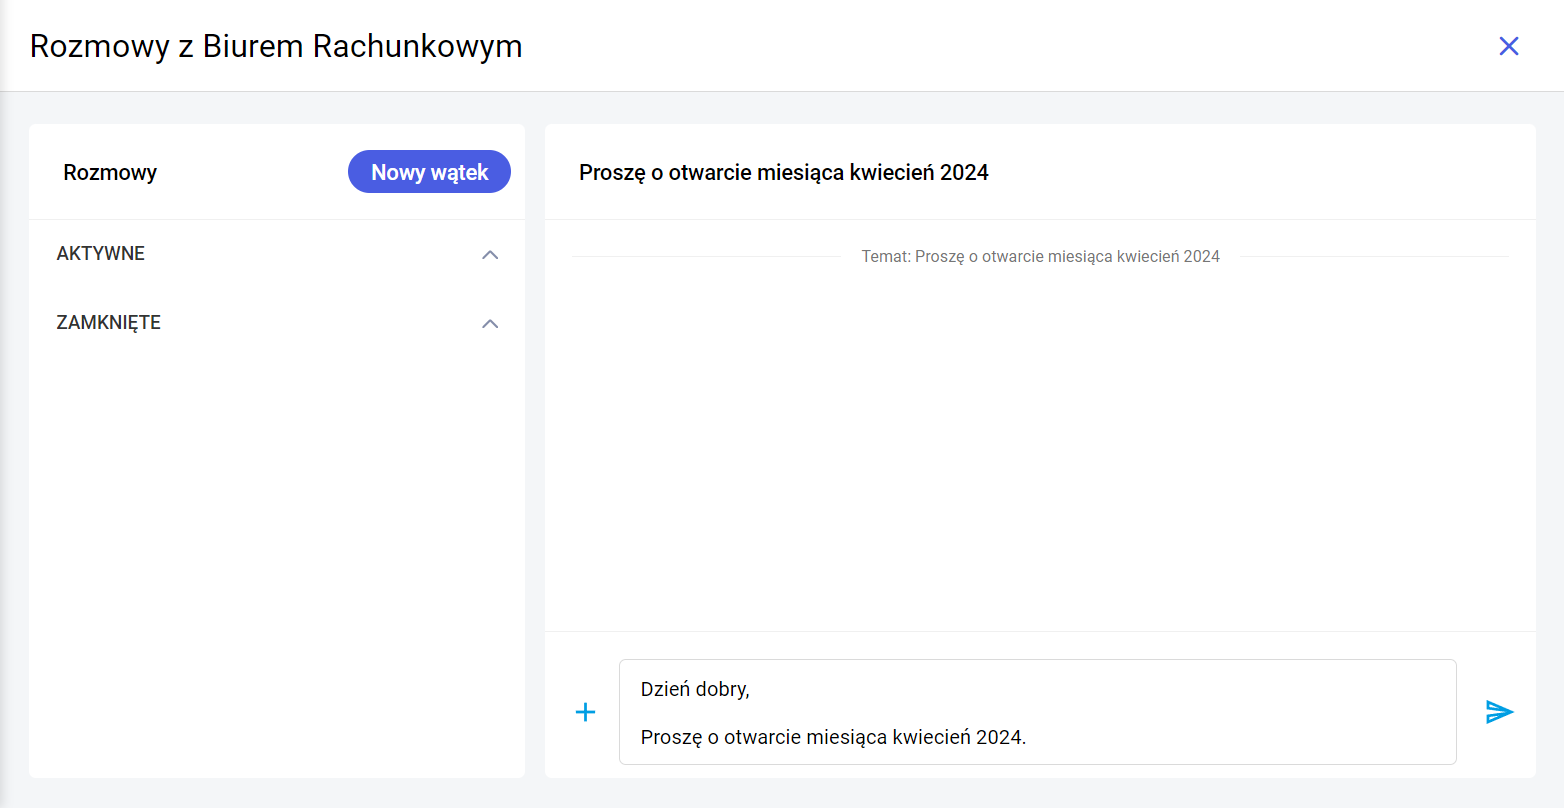The image size is (1564, 808).
Task: Close the Rozmowy z Biurem Rachunkowym panel
Action: pyautogui.click(x=1508, y=46)
